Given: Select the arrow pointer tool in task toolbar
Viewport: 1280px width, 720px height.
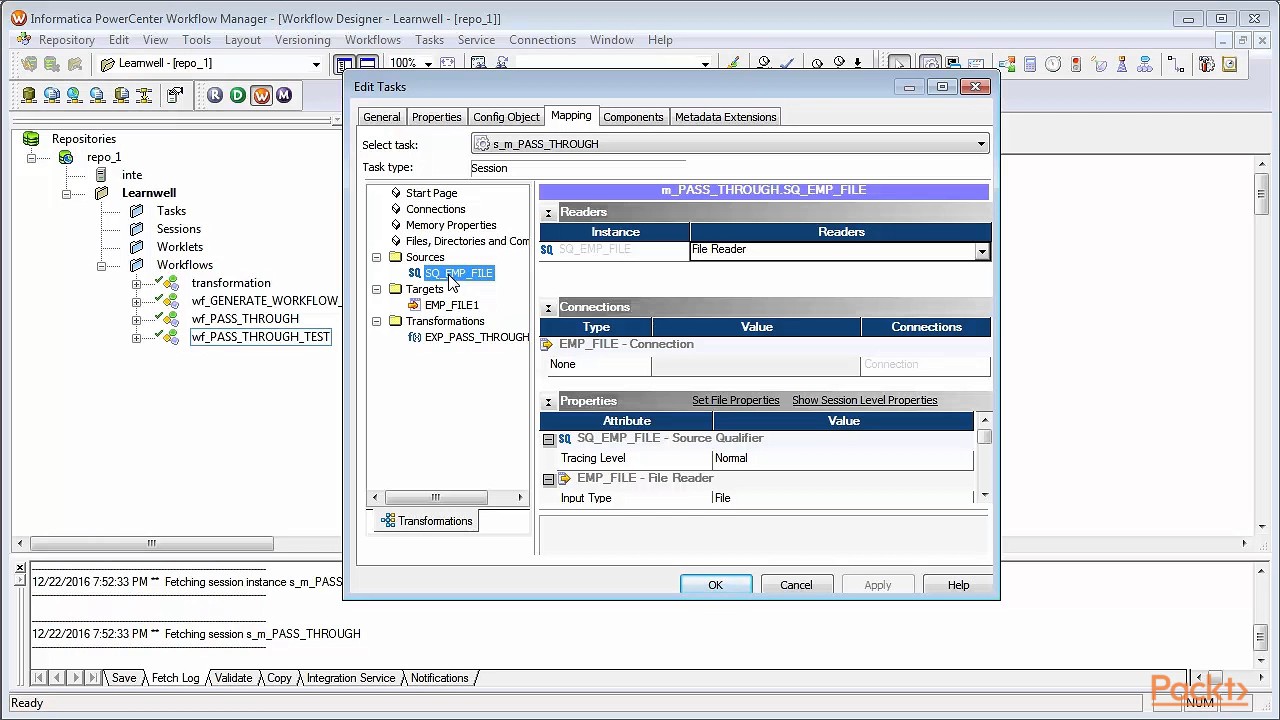Looking at the screenshot, I should pos(899,64).
